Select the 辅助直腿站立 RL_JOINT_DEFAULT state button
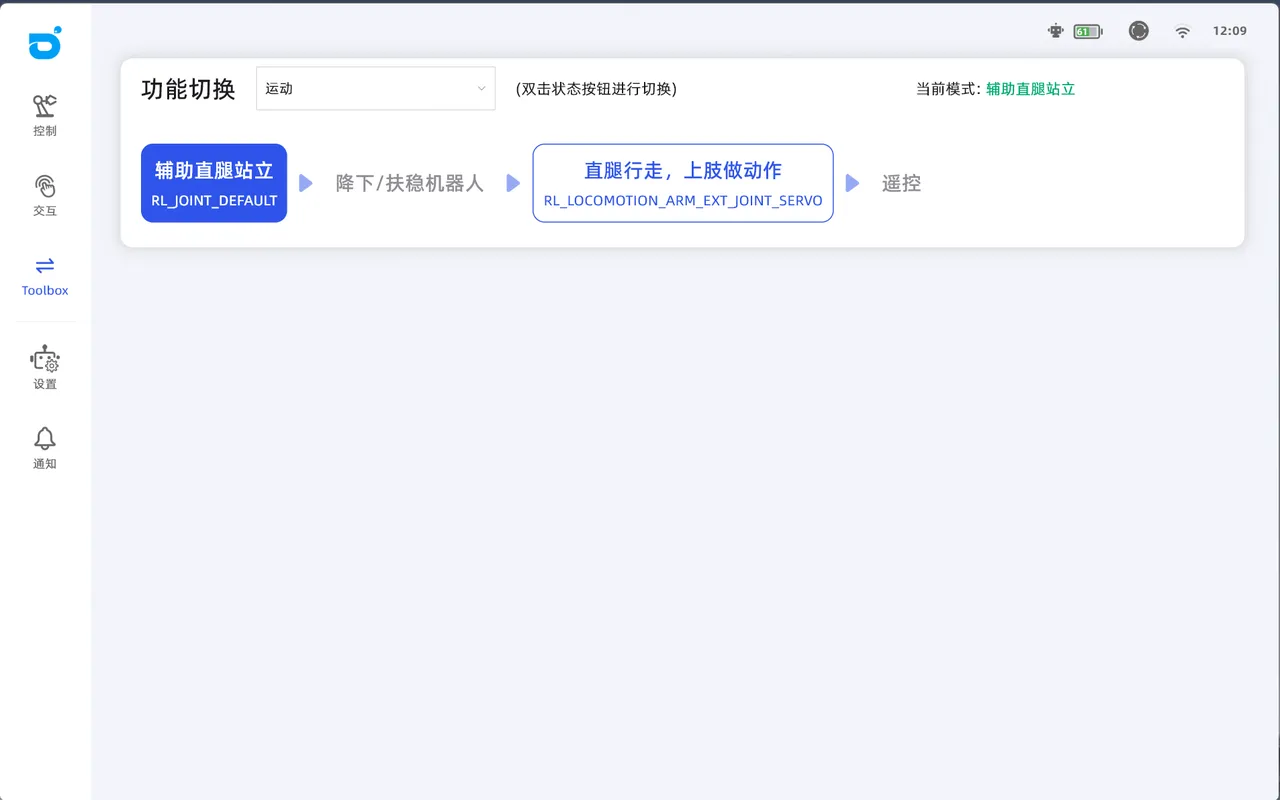 coord(214,183)
